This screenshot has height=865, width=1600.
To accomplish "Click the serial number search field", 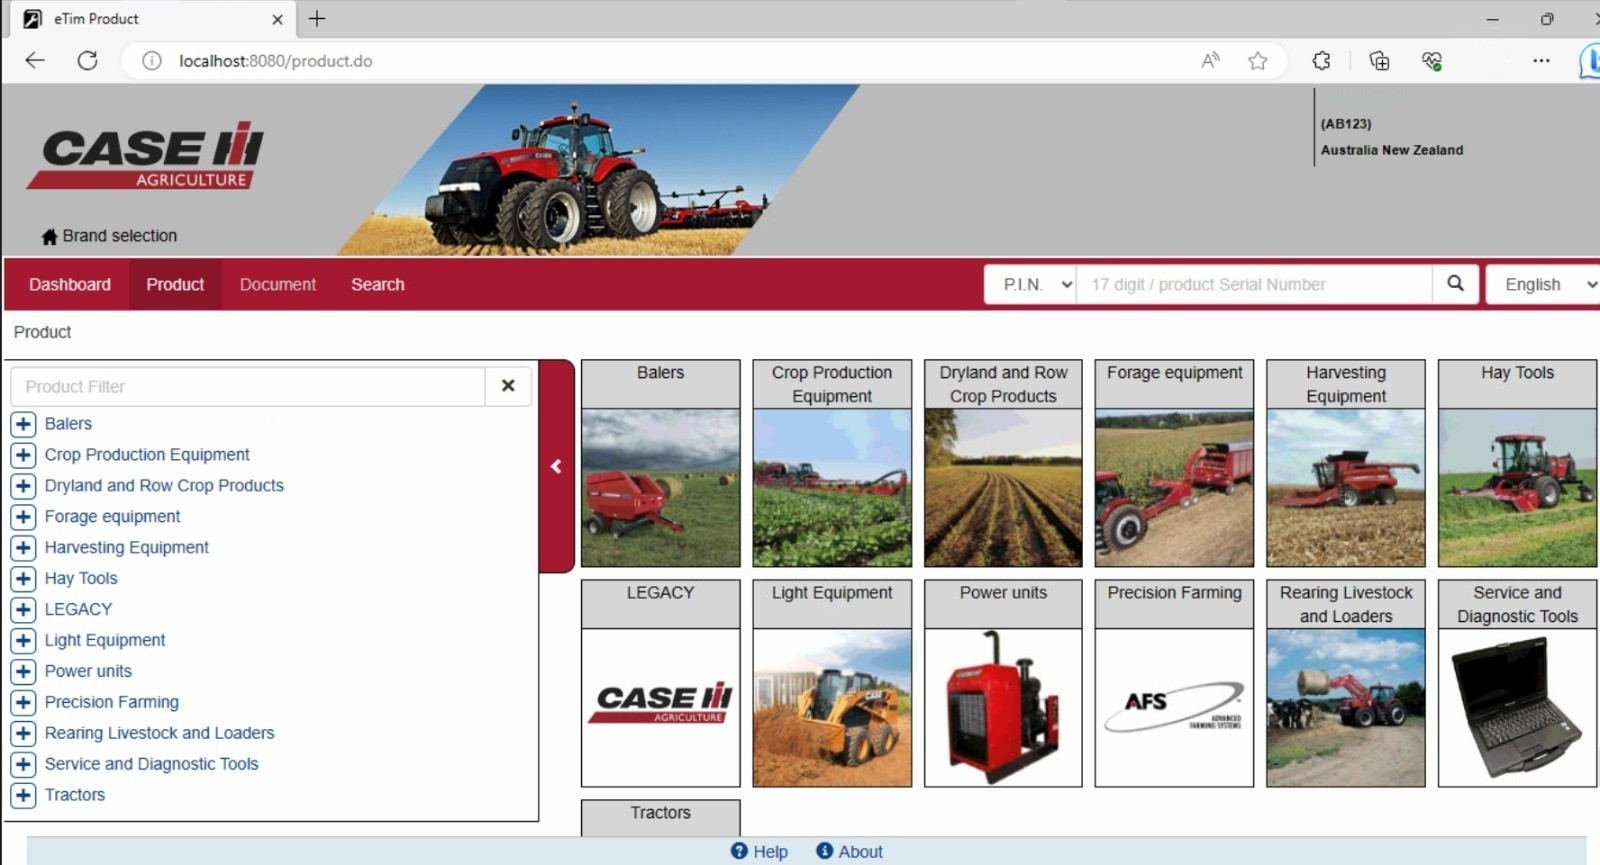I will click(1254, 284).
